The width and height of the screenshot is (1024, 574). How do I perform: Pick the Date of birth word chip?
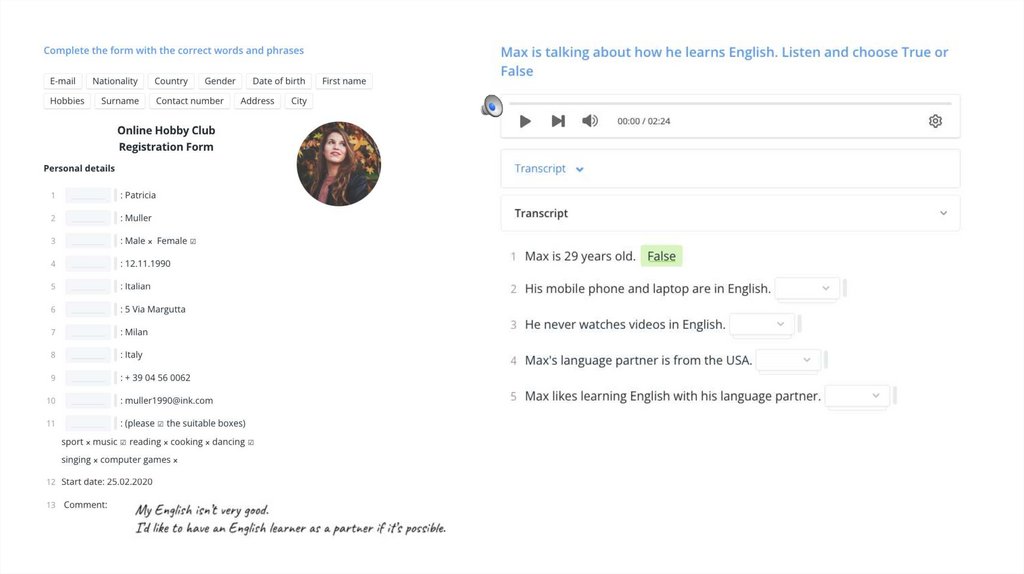pos(279,81)
